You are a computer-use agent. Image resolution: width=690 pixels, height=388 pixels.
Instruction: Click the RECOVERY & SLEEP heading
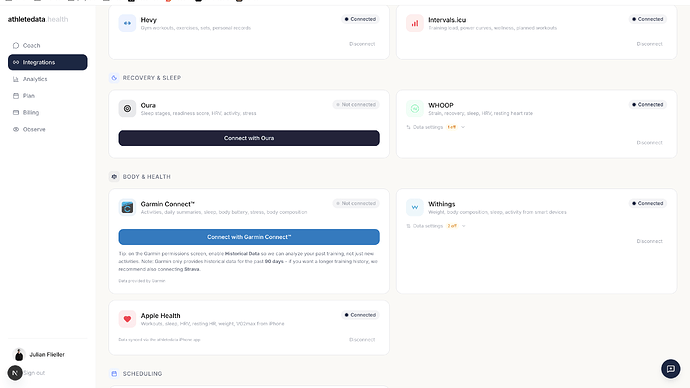tap(152, 78)
